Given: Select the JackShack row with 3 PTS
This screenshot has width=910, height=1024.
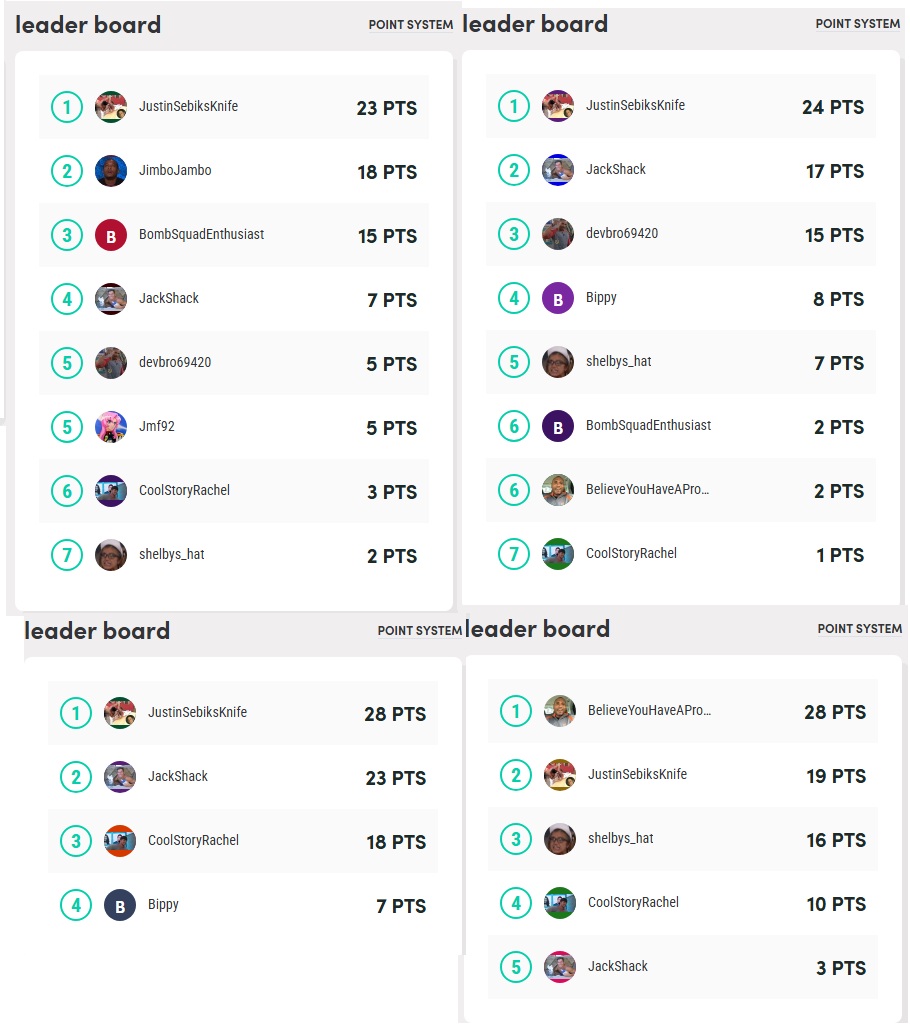Looking at the screenshot, I should [x=683, y=967].
